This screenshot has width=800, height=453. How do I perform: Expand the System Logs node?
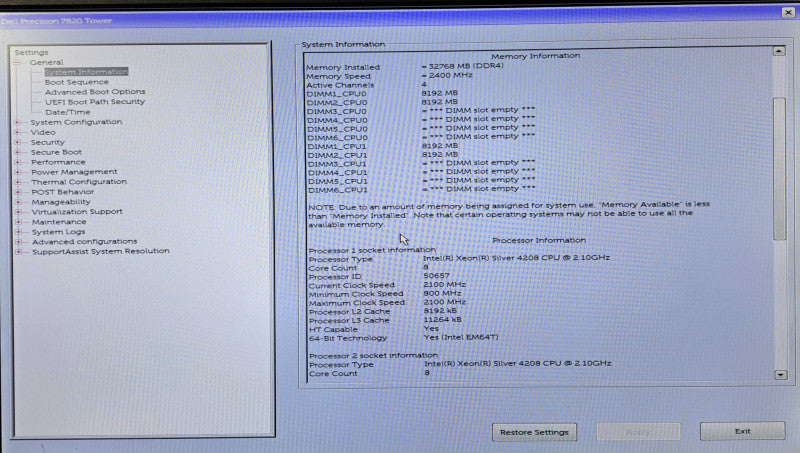18,232
